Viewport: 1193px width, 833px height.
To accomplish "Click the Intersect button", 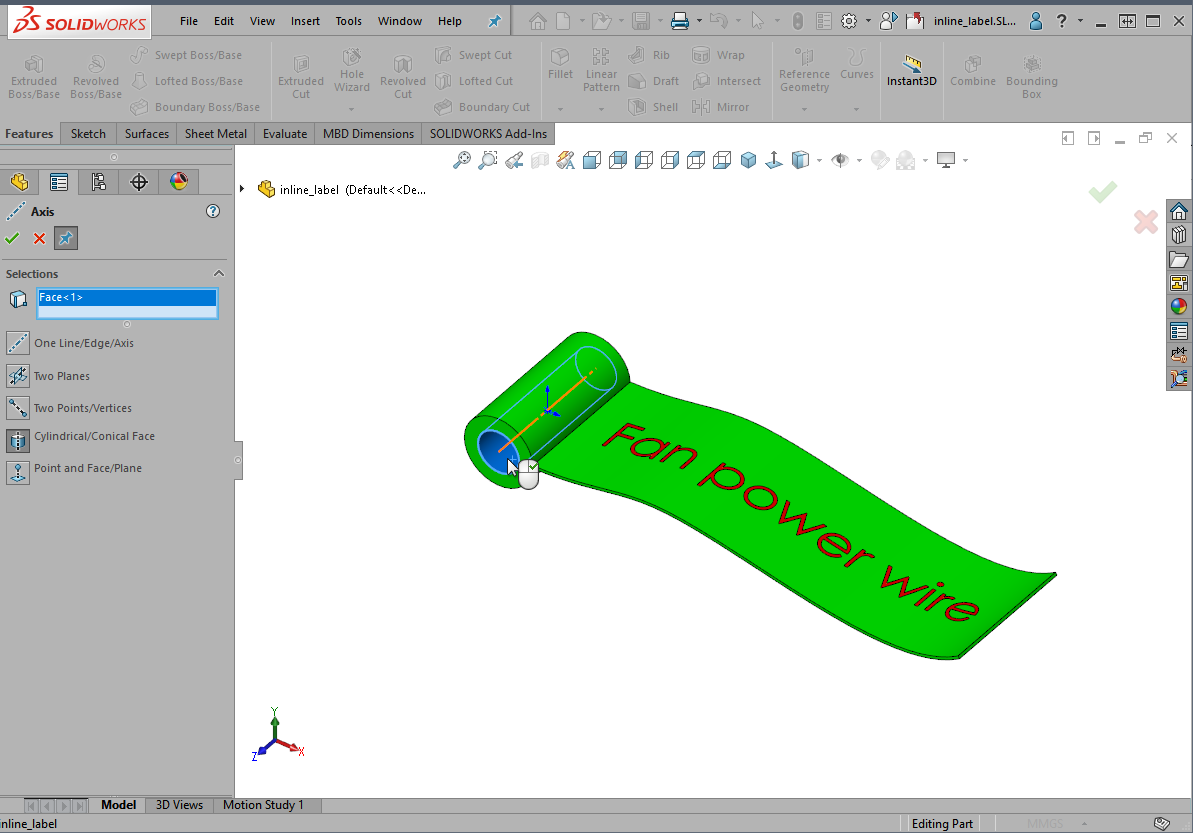I will click(x=726, y=81).
